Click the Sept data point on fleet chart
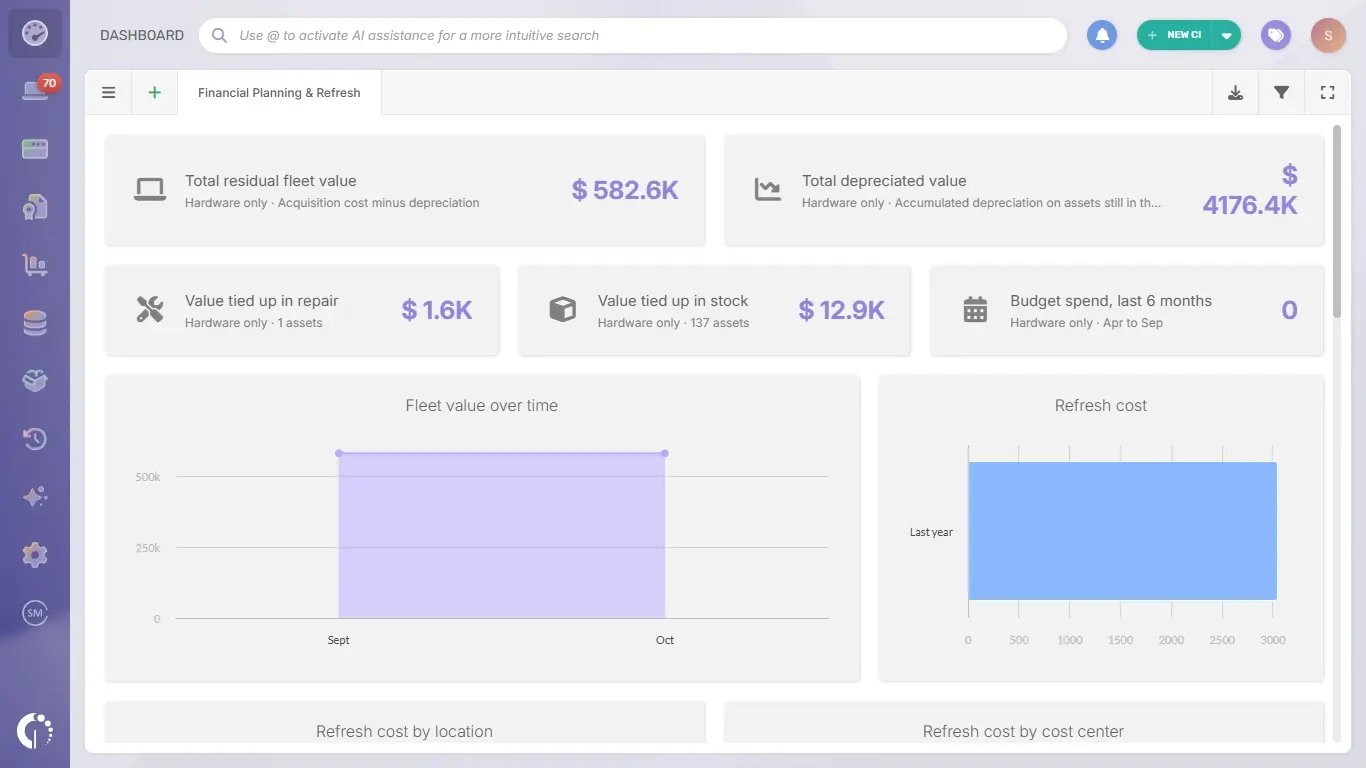This screenshot has width=1366, height=768. coord(339,453)
